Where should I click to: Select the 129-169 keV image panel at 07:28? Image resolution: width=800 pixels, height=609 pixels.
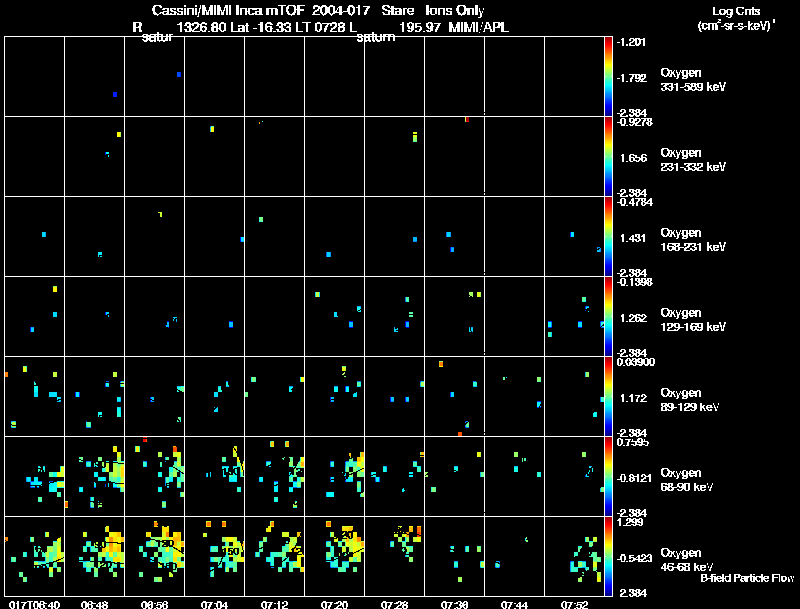[x=394, y=317]
